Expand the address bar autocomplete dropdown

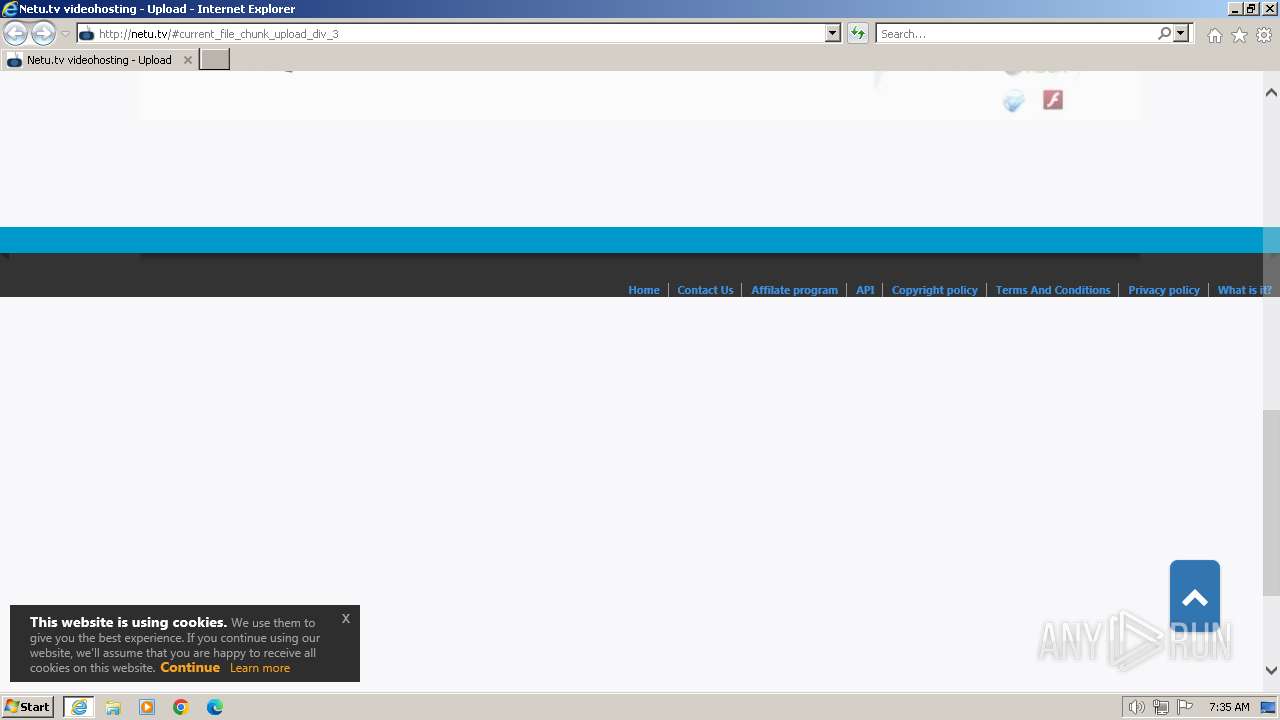pyautogui.click(x=833, y=34)
